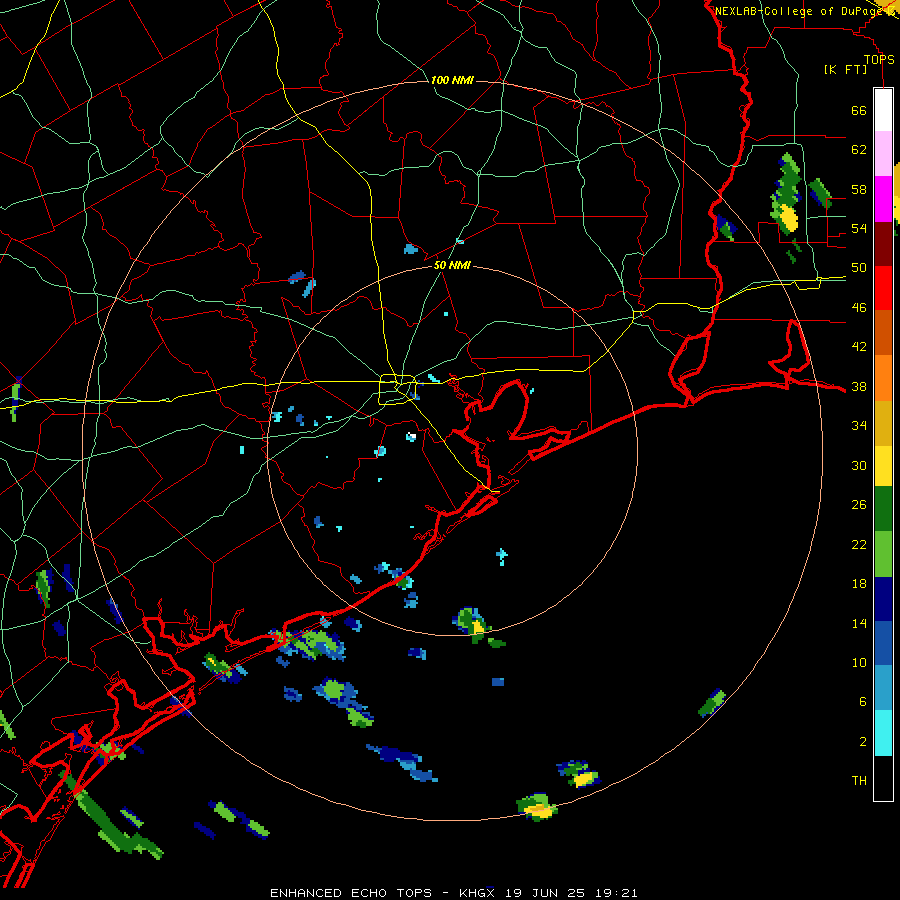This screenshot has width=900, height=900.
Task: Click the legend value '46'
Action: click(859, 308)
